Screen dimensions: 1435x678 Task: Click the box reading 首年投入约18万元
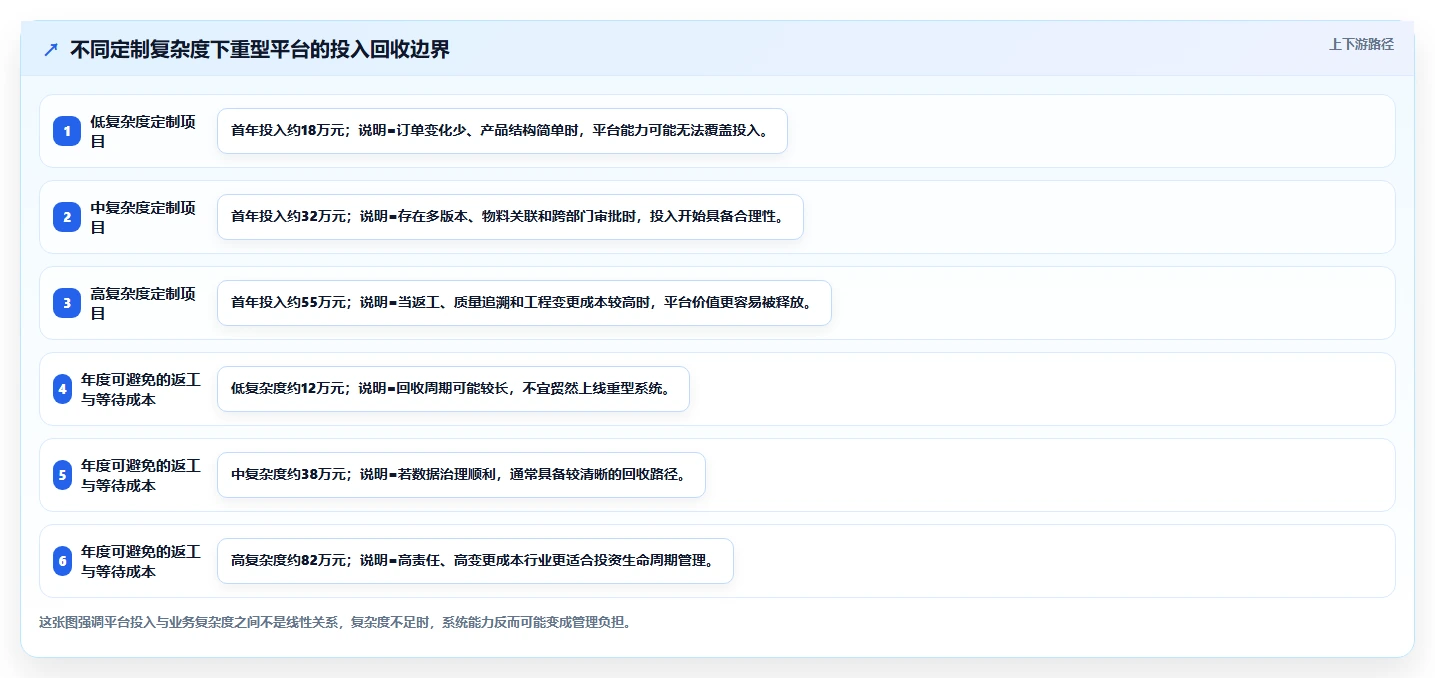[502, 131]
